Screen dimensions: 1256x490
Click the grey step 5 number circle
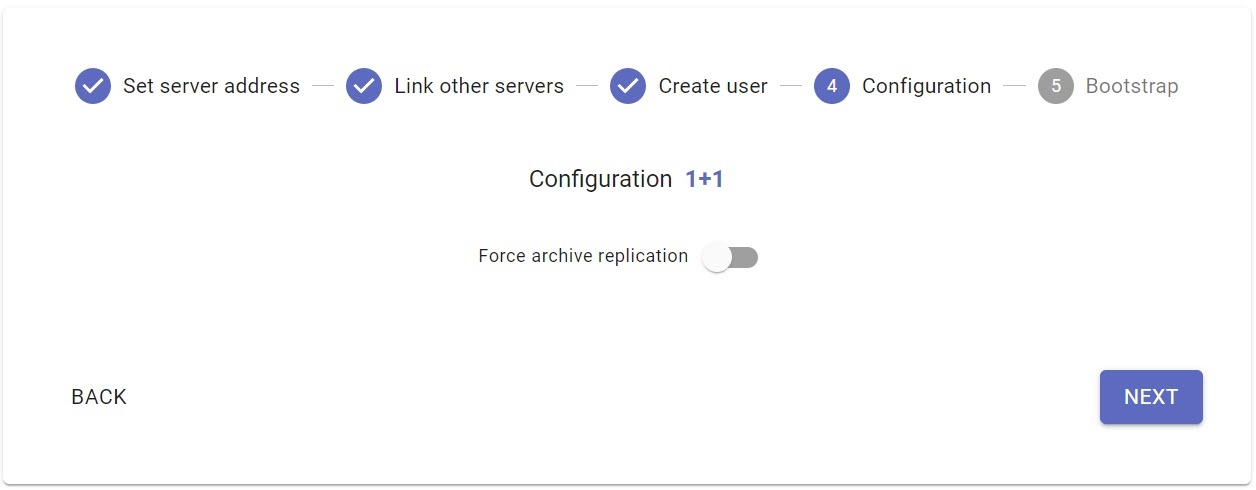point(1056,86)
